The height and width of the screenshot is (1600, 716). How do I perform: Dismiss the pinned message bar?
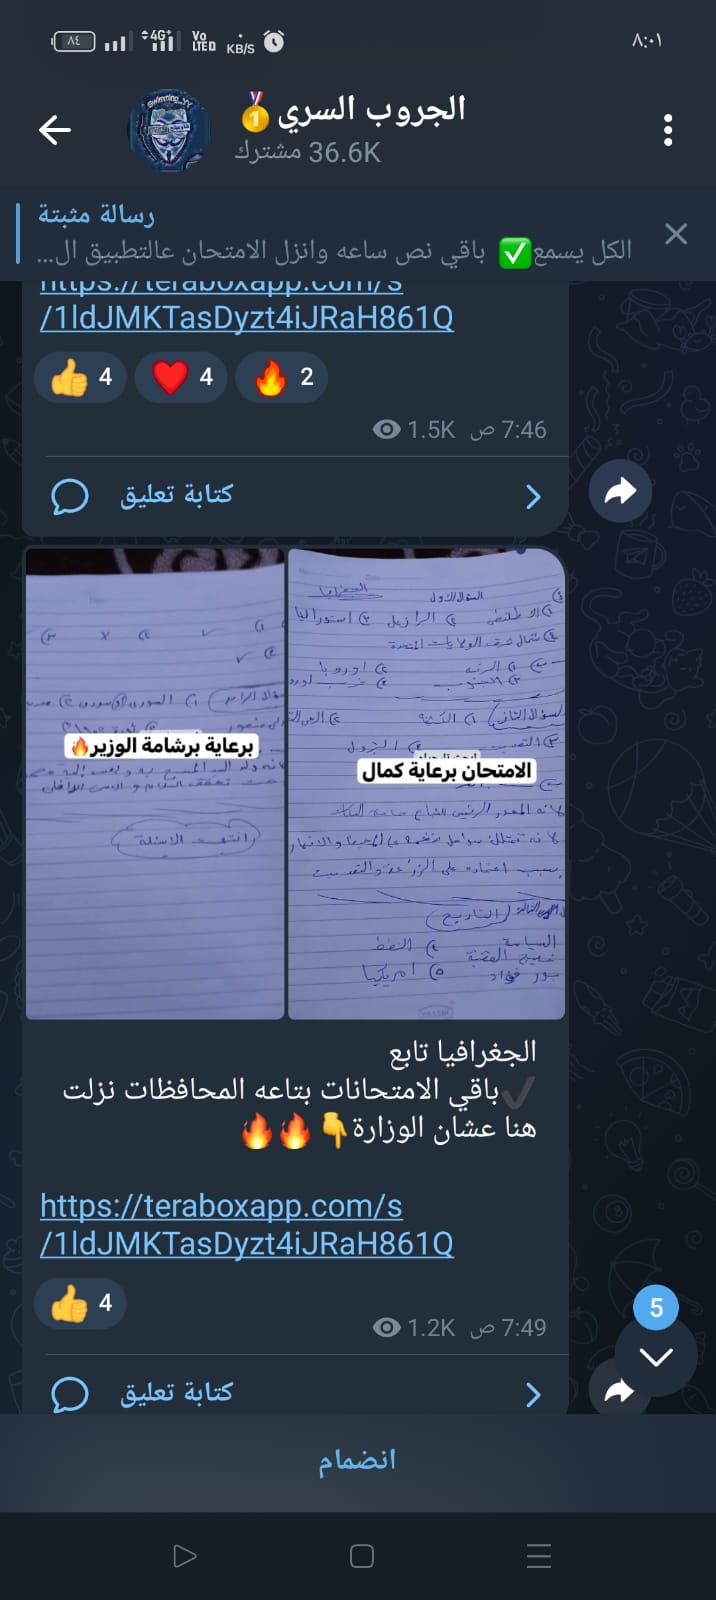click(676, 234)
